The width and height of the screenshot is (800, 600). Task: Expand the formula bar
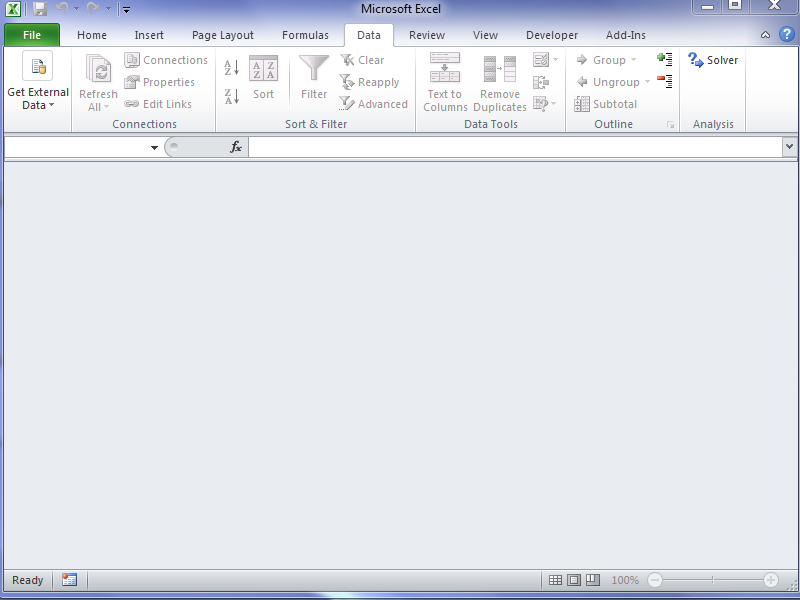(789, 147)
